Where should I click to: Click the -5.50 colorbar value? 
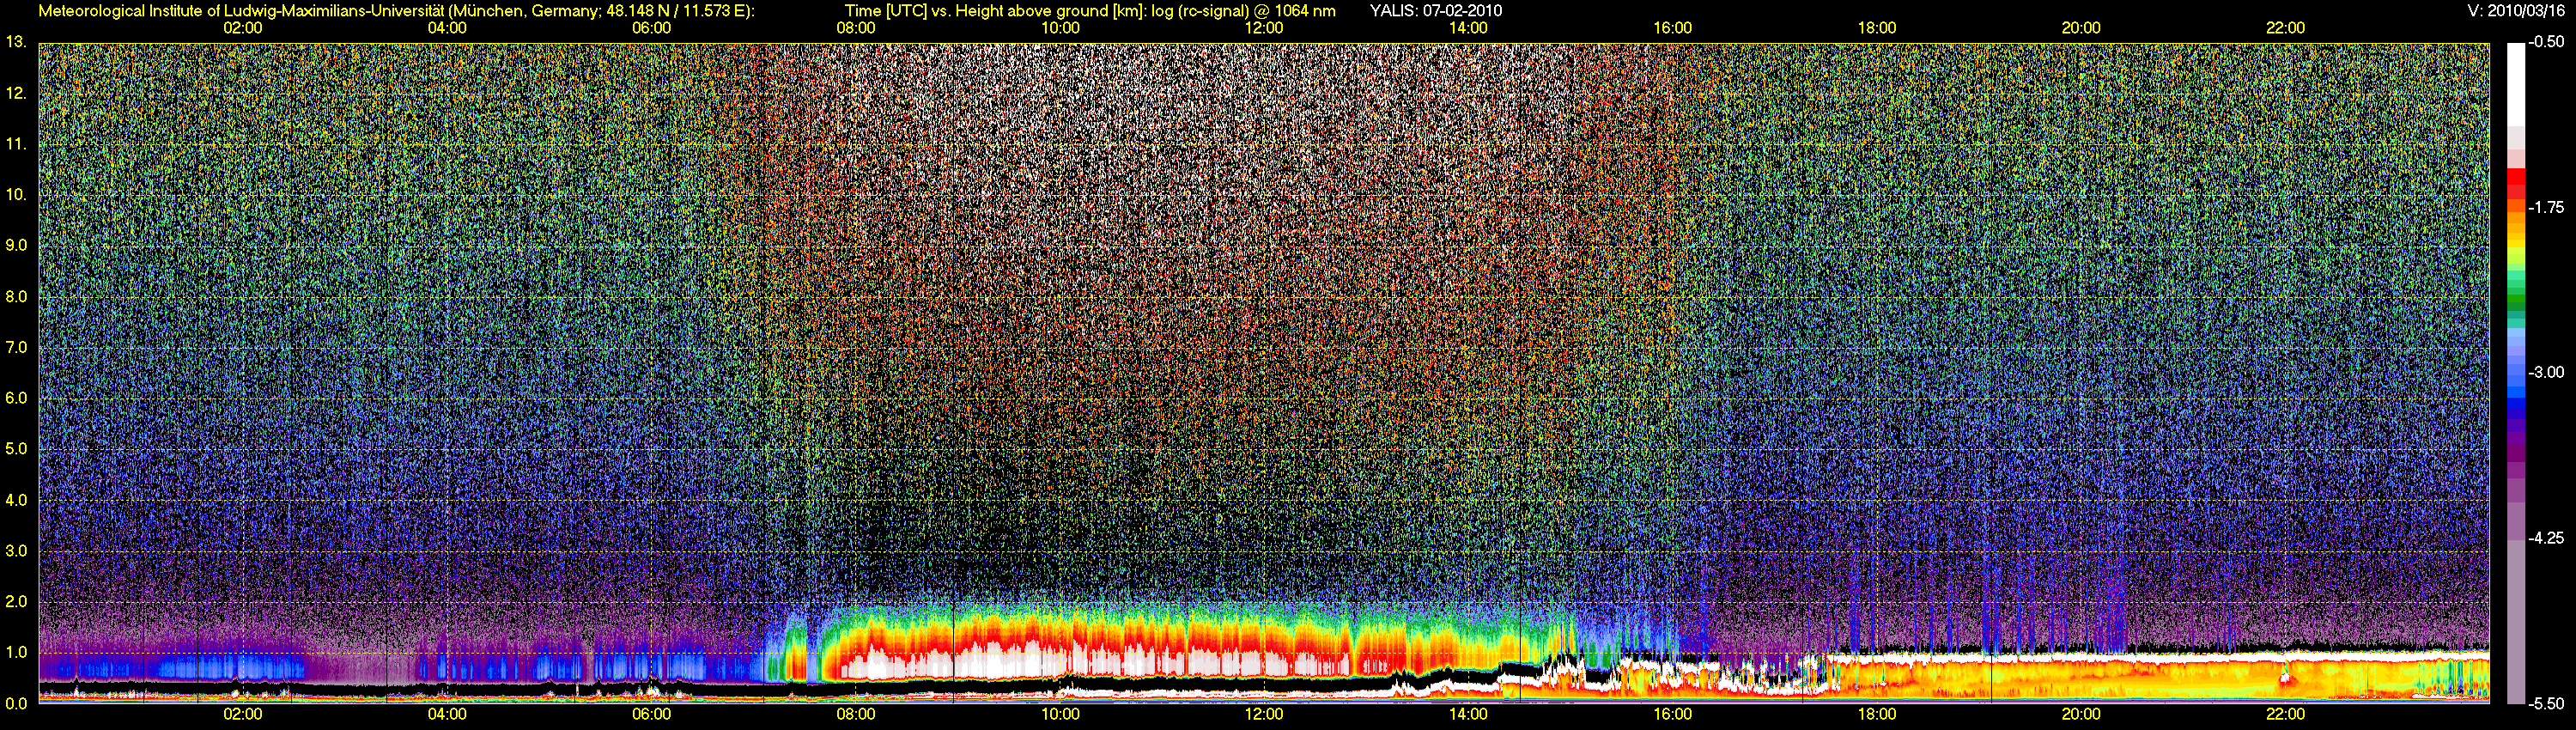[2546, 703]
